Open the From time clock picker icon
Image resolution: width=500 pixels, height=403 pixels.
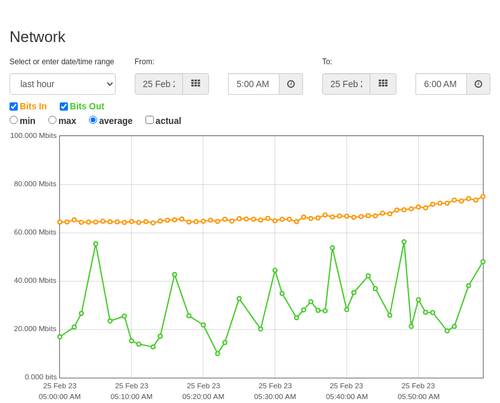[291, 84]
